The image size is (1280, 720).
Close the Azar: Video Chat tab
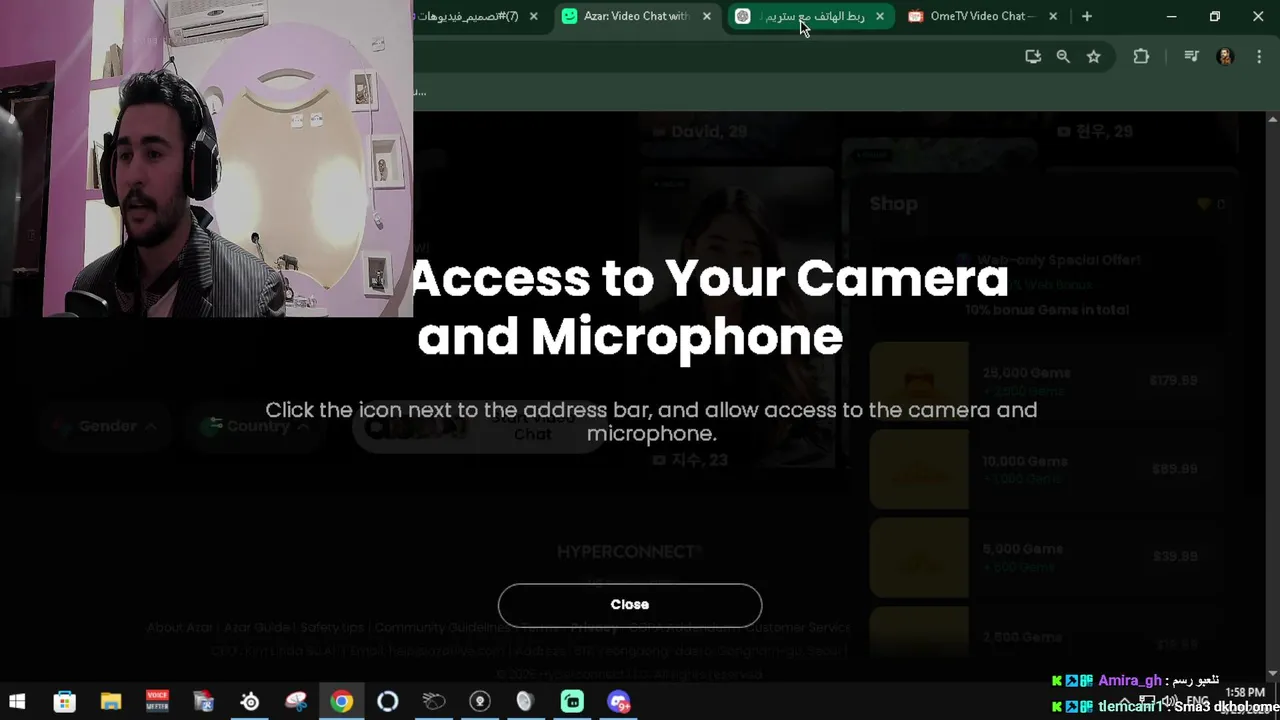707,16
